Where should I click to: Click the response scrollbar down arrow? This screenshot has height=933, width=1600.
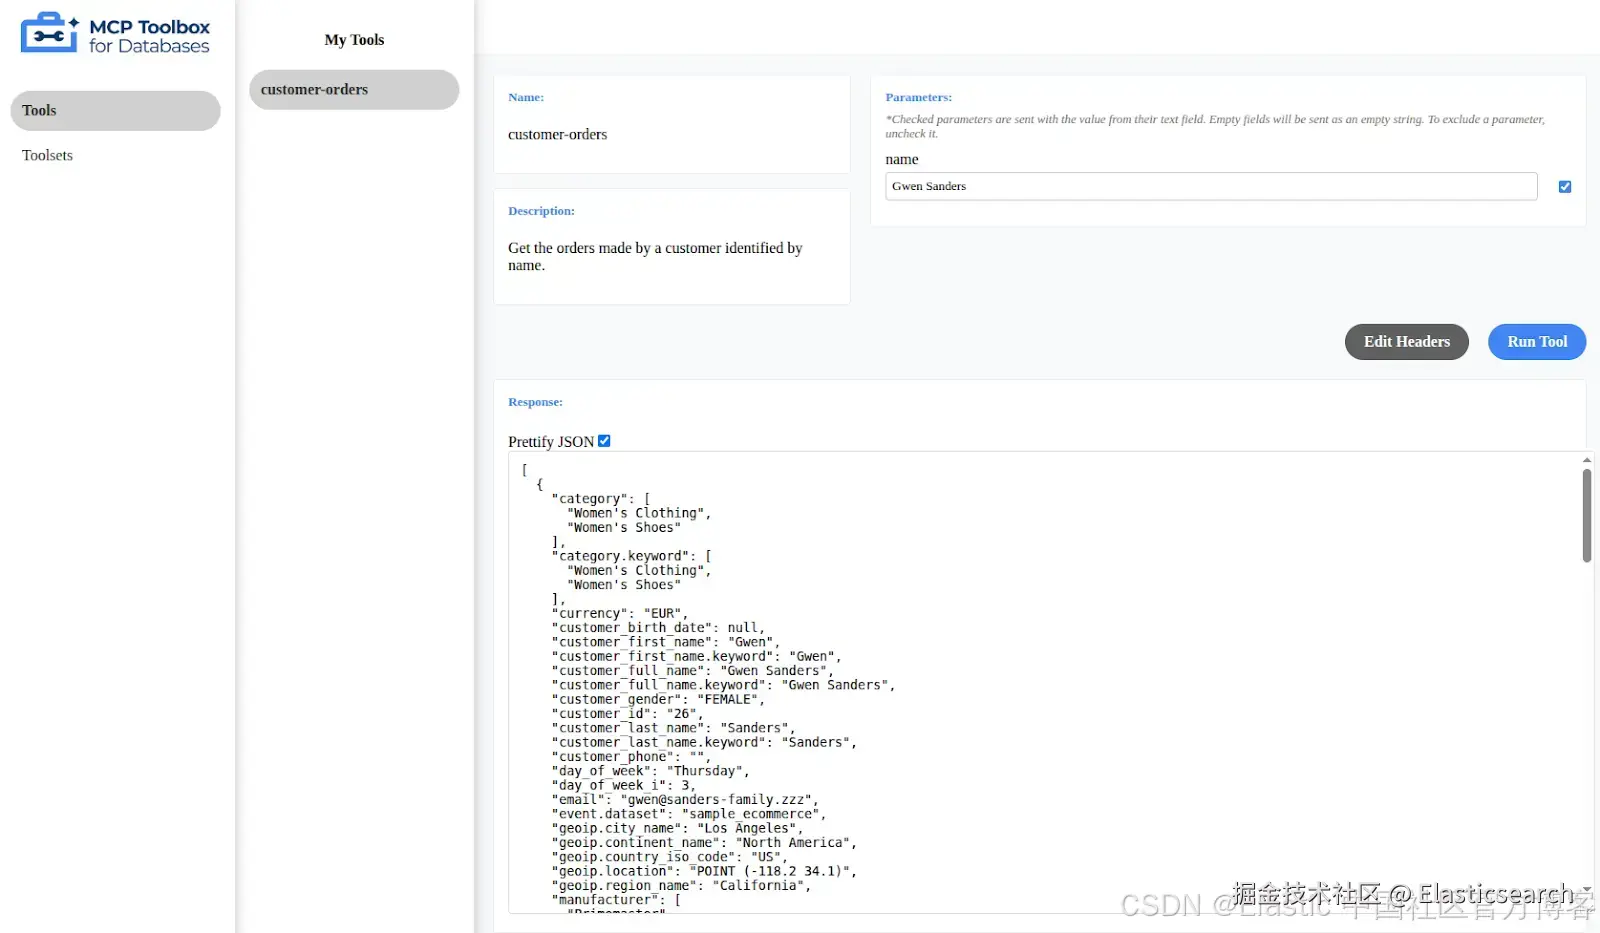[x=1586, y=889]
